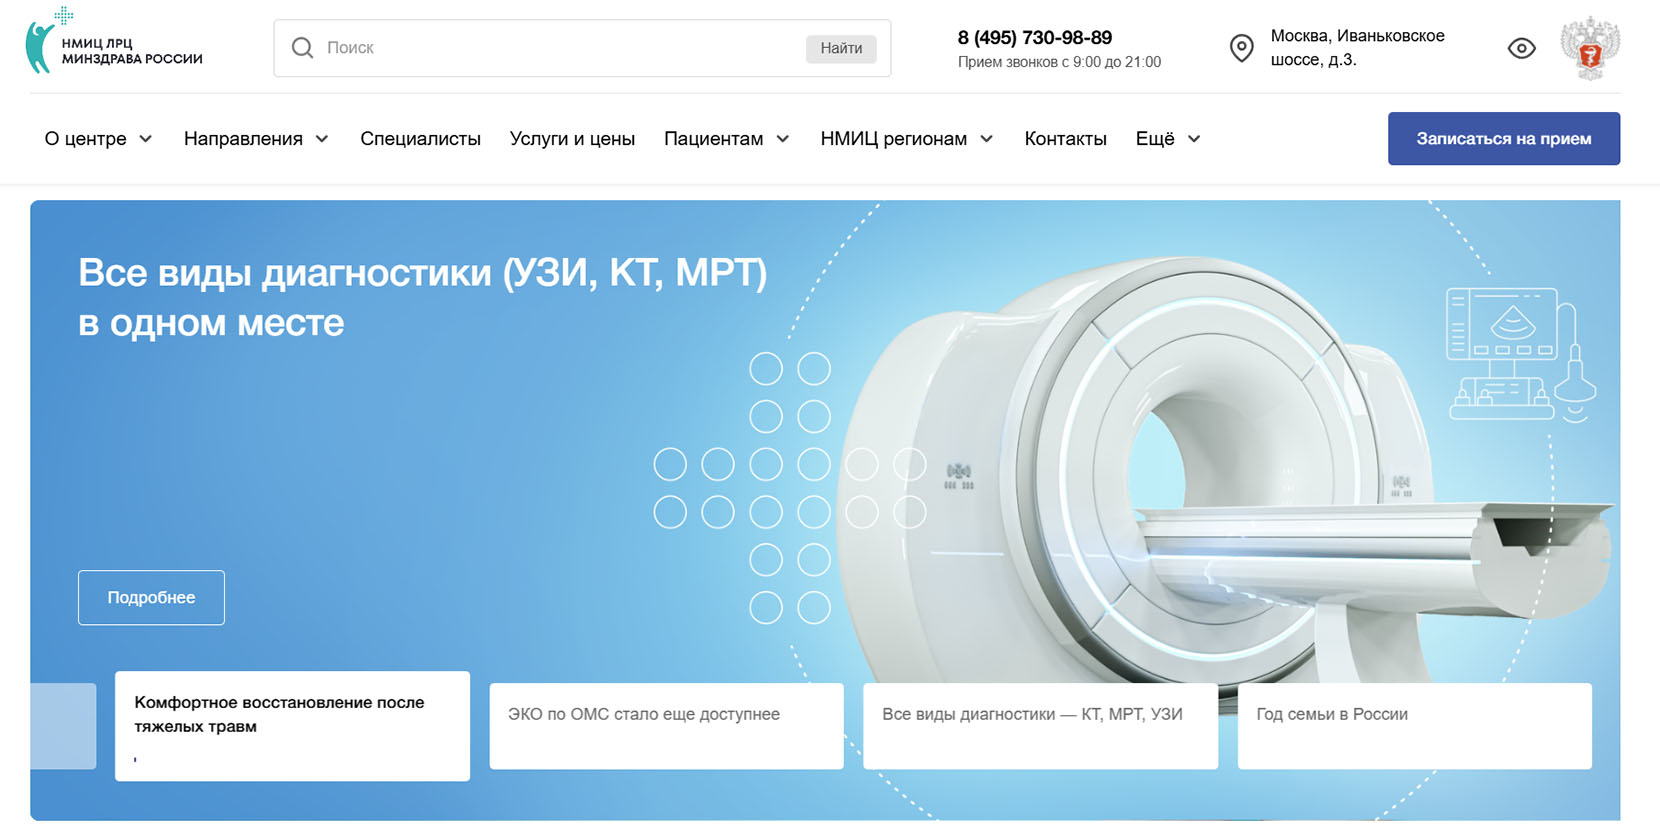The image size is (1660, 830).
Task: Open the «Контакты» page
Action: [1065, 139]
